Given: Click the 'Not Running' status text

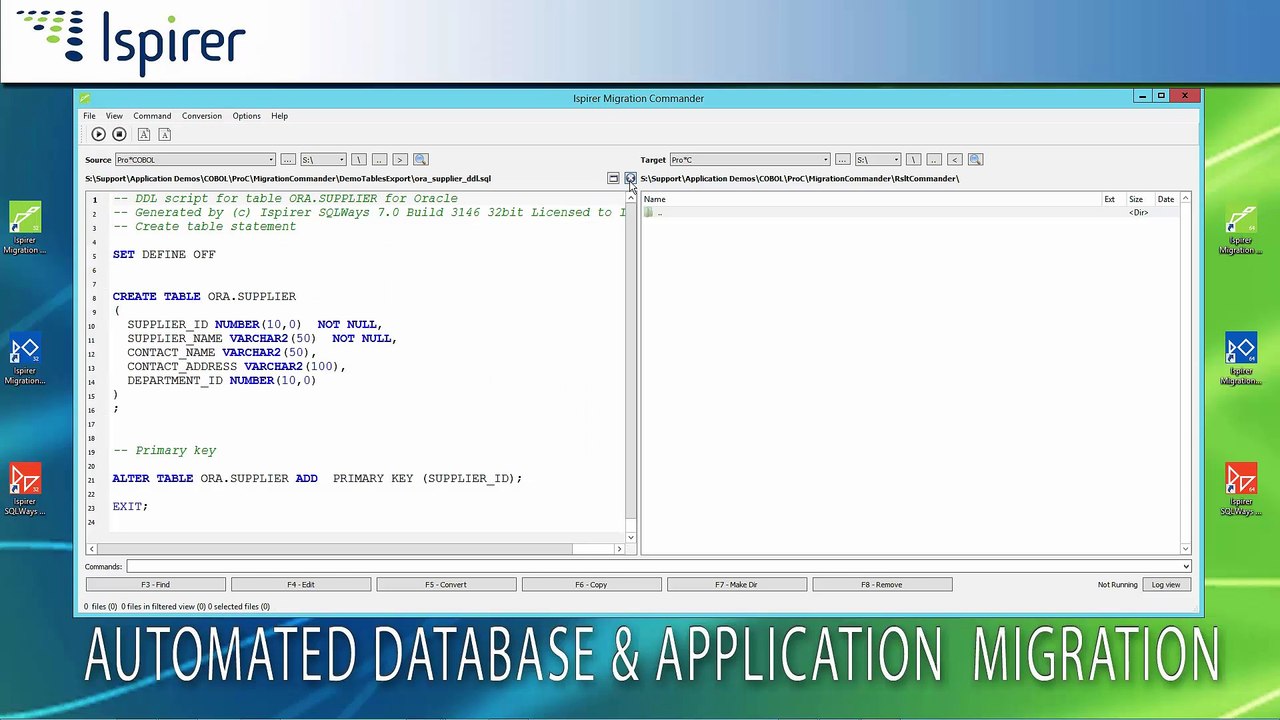Looking at the screenshot, I should pos(1117,585).
